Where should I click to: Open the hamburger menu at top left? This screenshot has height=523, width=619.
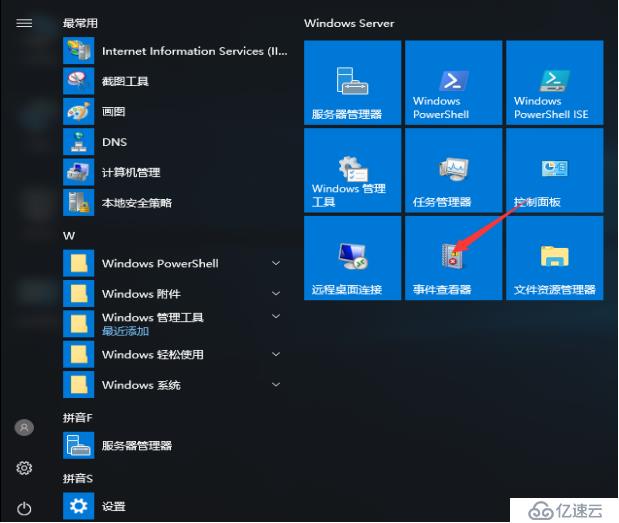point(24,23)
